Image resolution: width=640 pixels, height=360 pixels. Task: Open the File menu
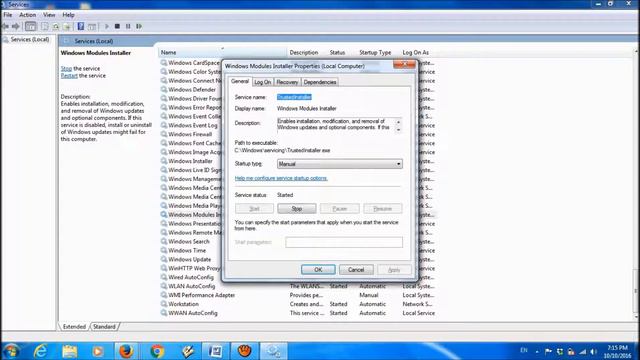(8, 15)
